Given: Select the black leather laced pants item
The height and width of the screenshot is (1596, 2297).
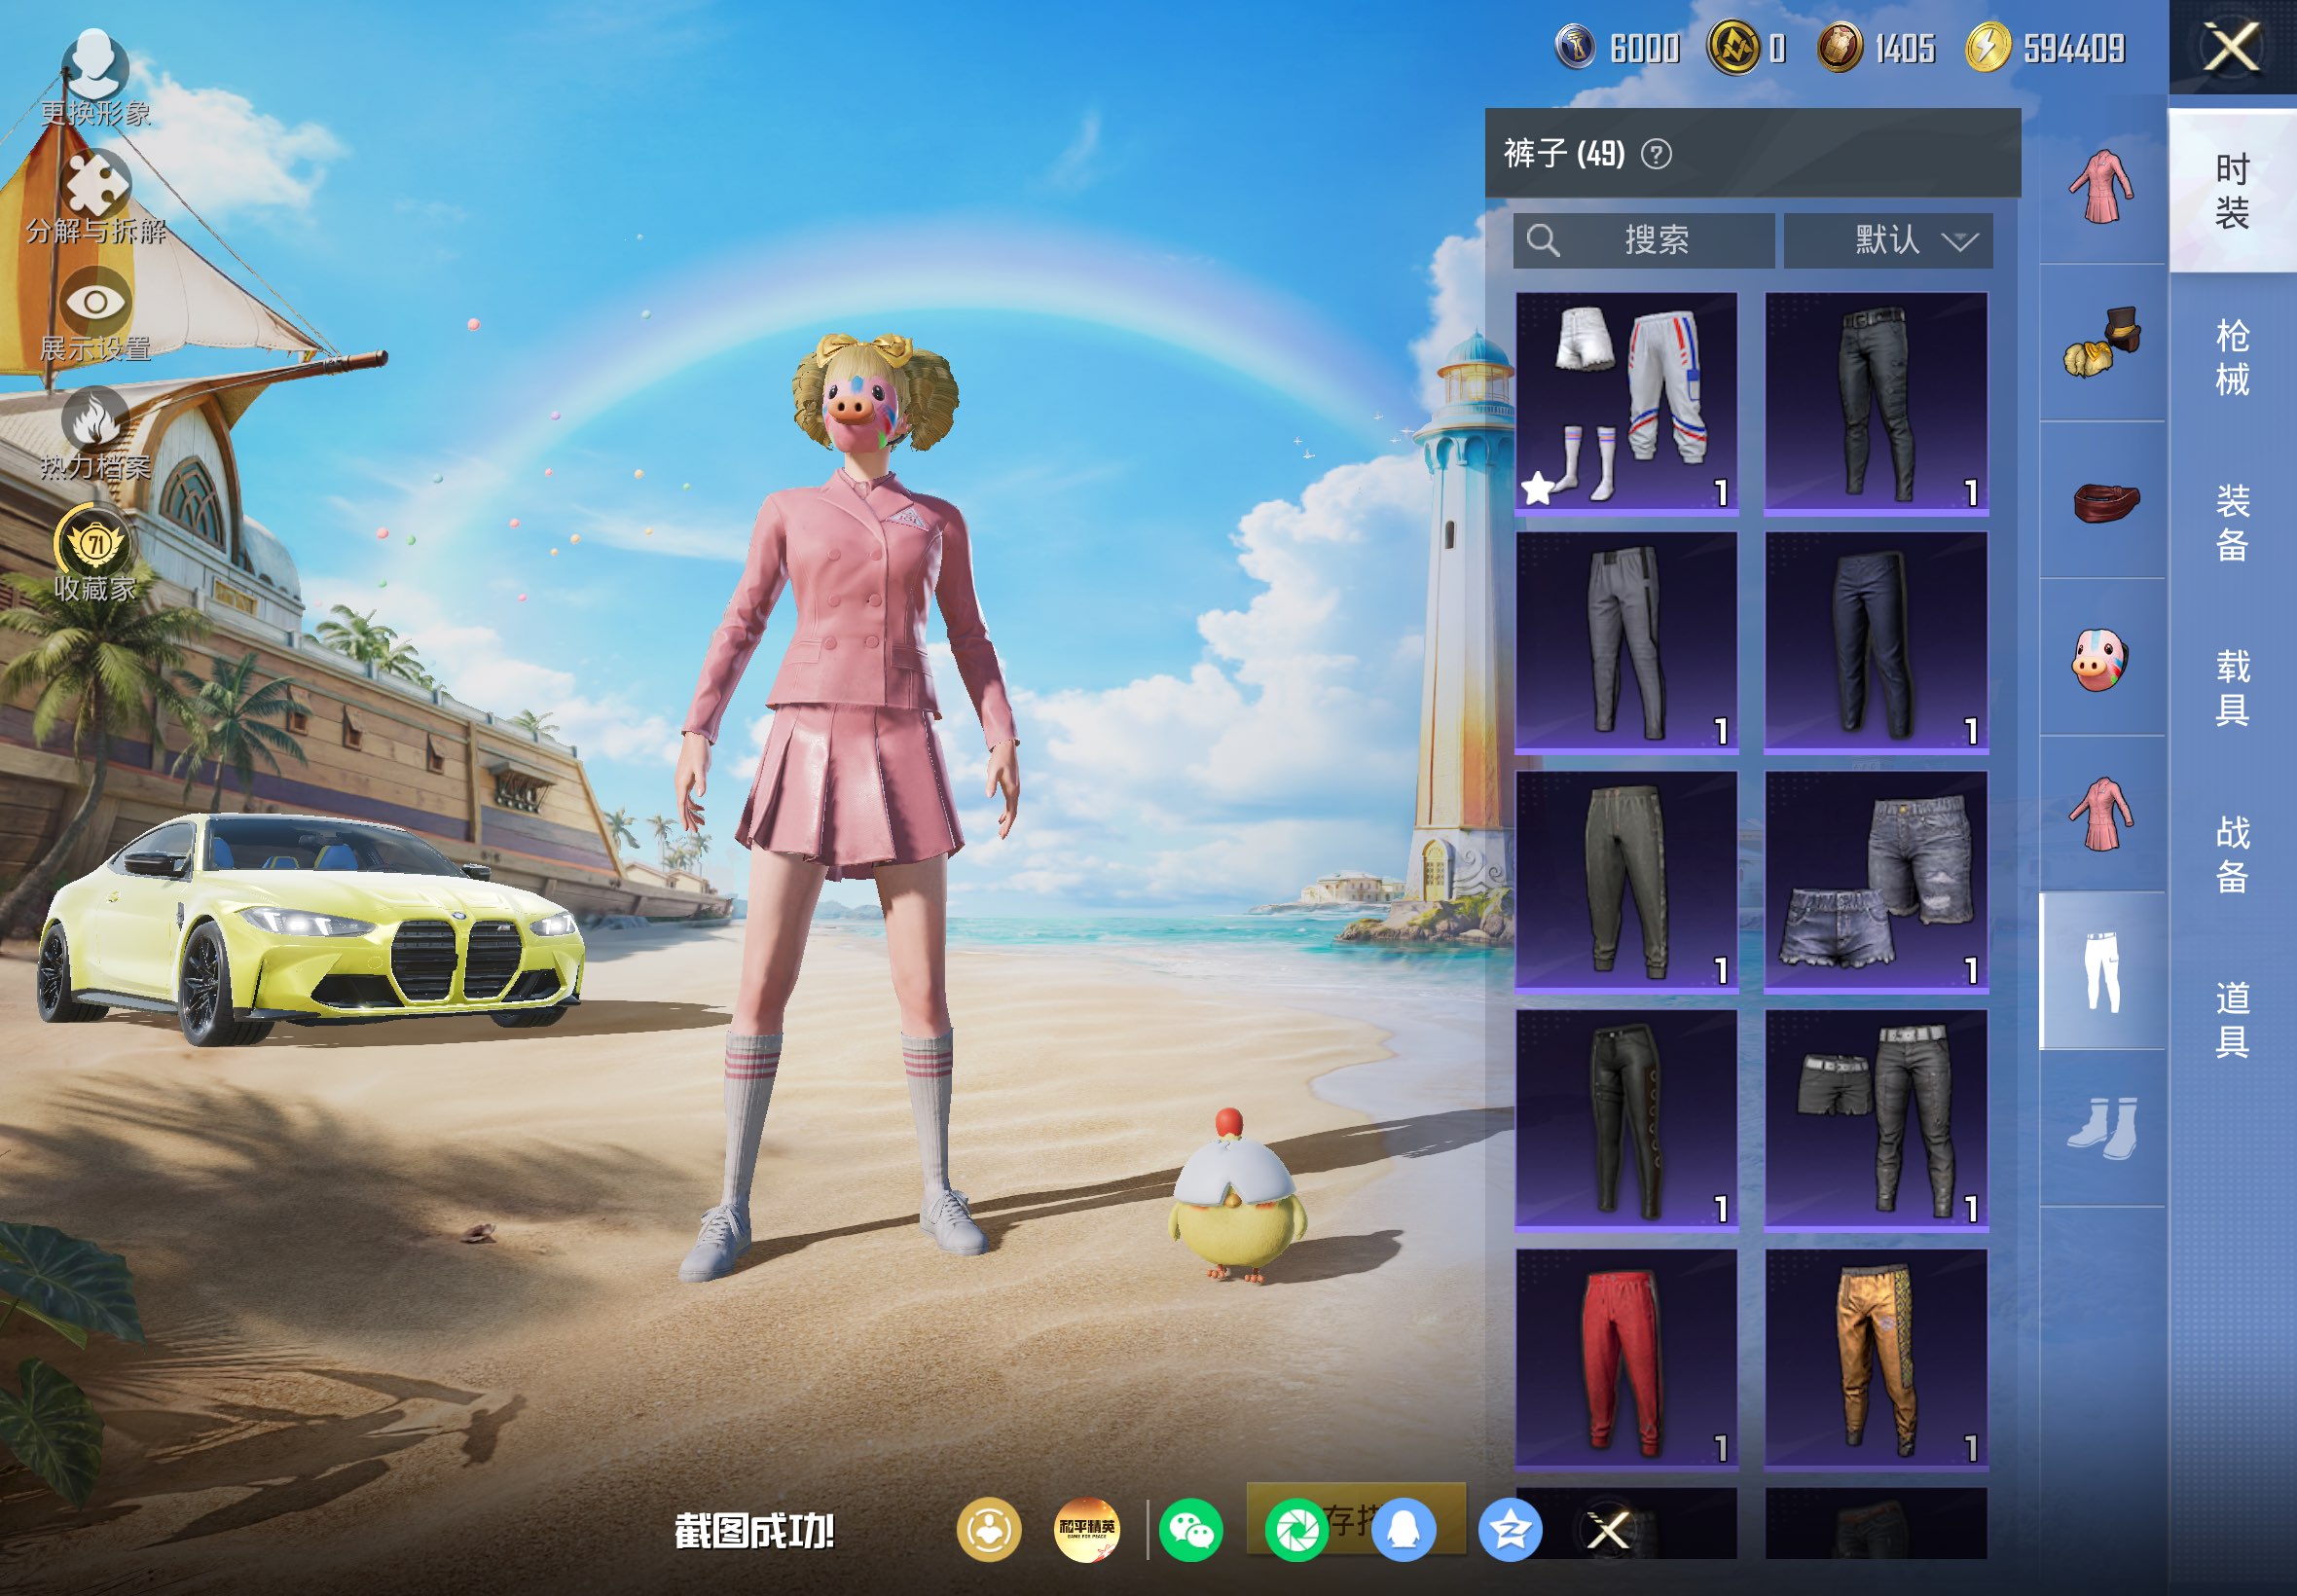Looking at the screenshot, I should coord(1626,1121).
